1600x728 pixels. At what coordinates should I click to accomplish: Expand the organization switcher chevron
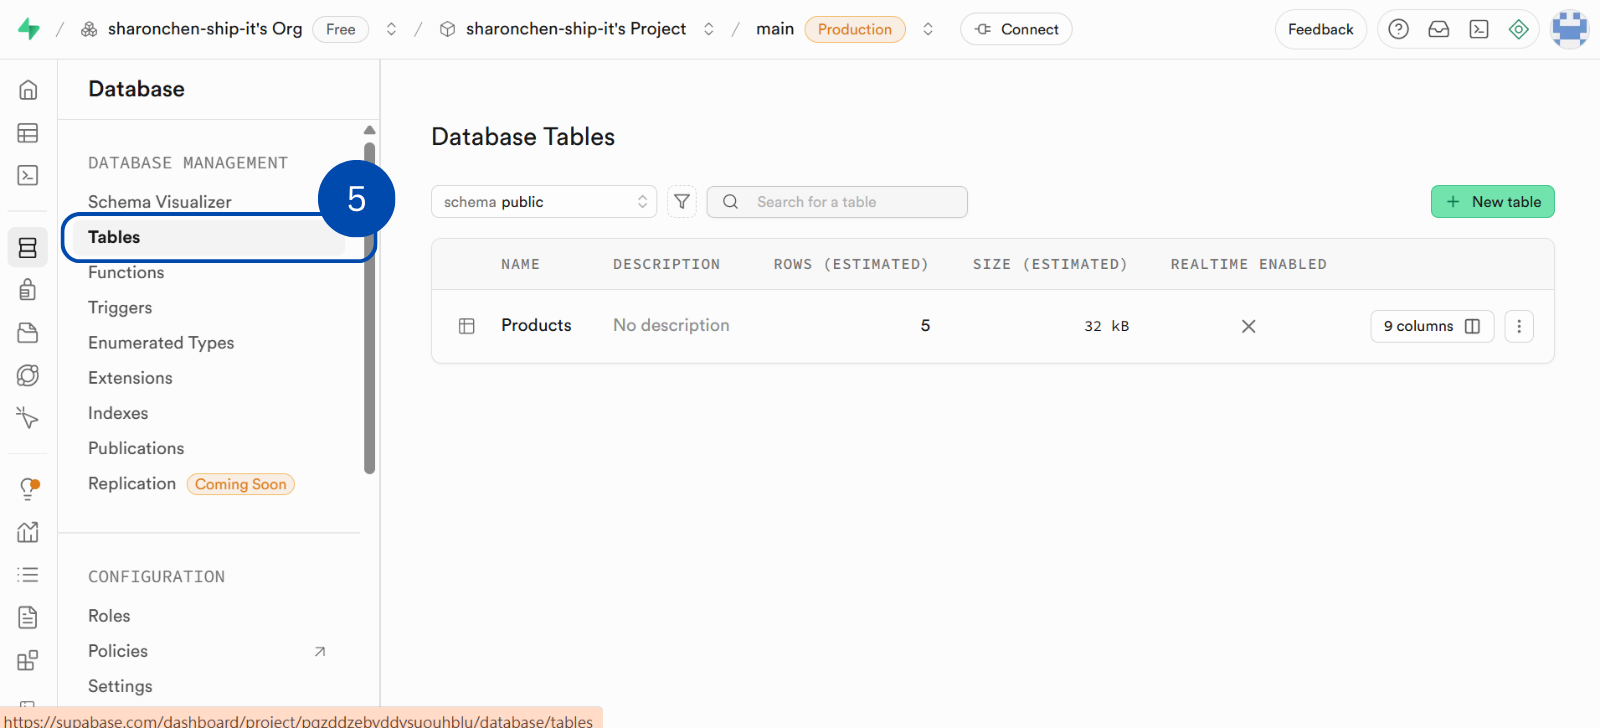391,30
